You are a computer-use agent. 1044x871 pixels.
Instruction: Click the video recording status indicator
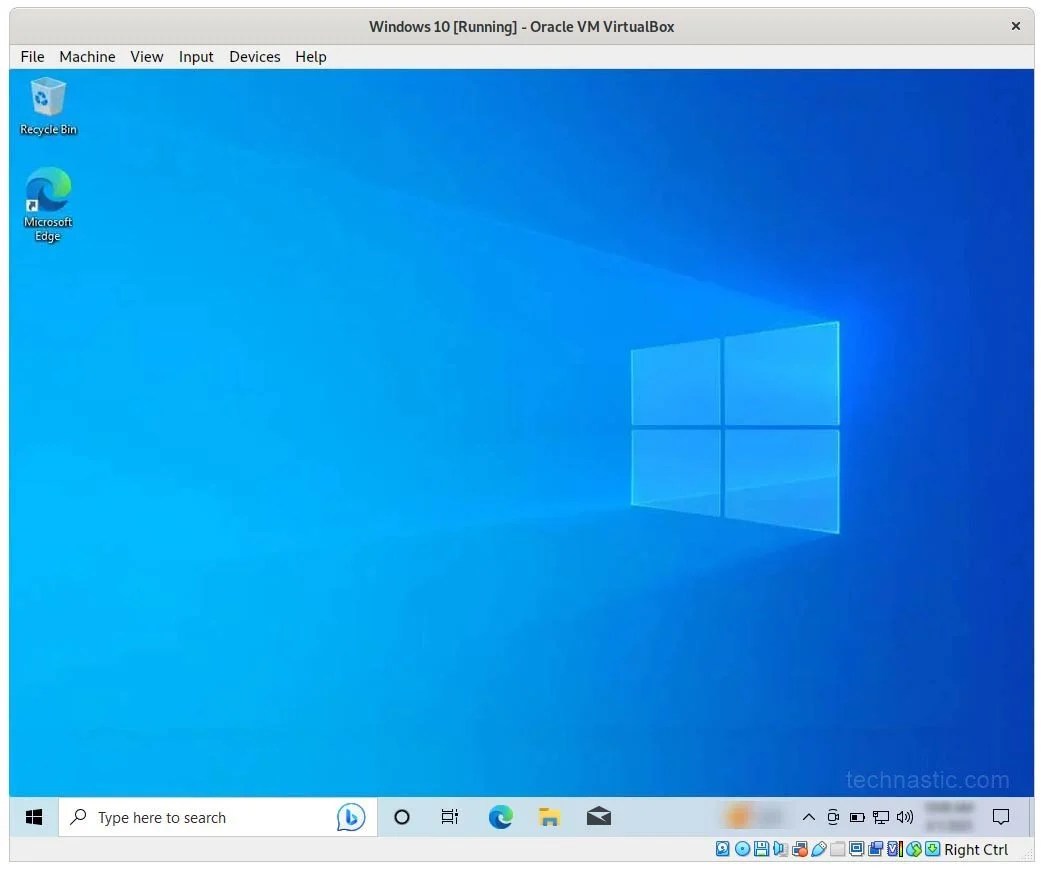point(876,849)
